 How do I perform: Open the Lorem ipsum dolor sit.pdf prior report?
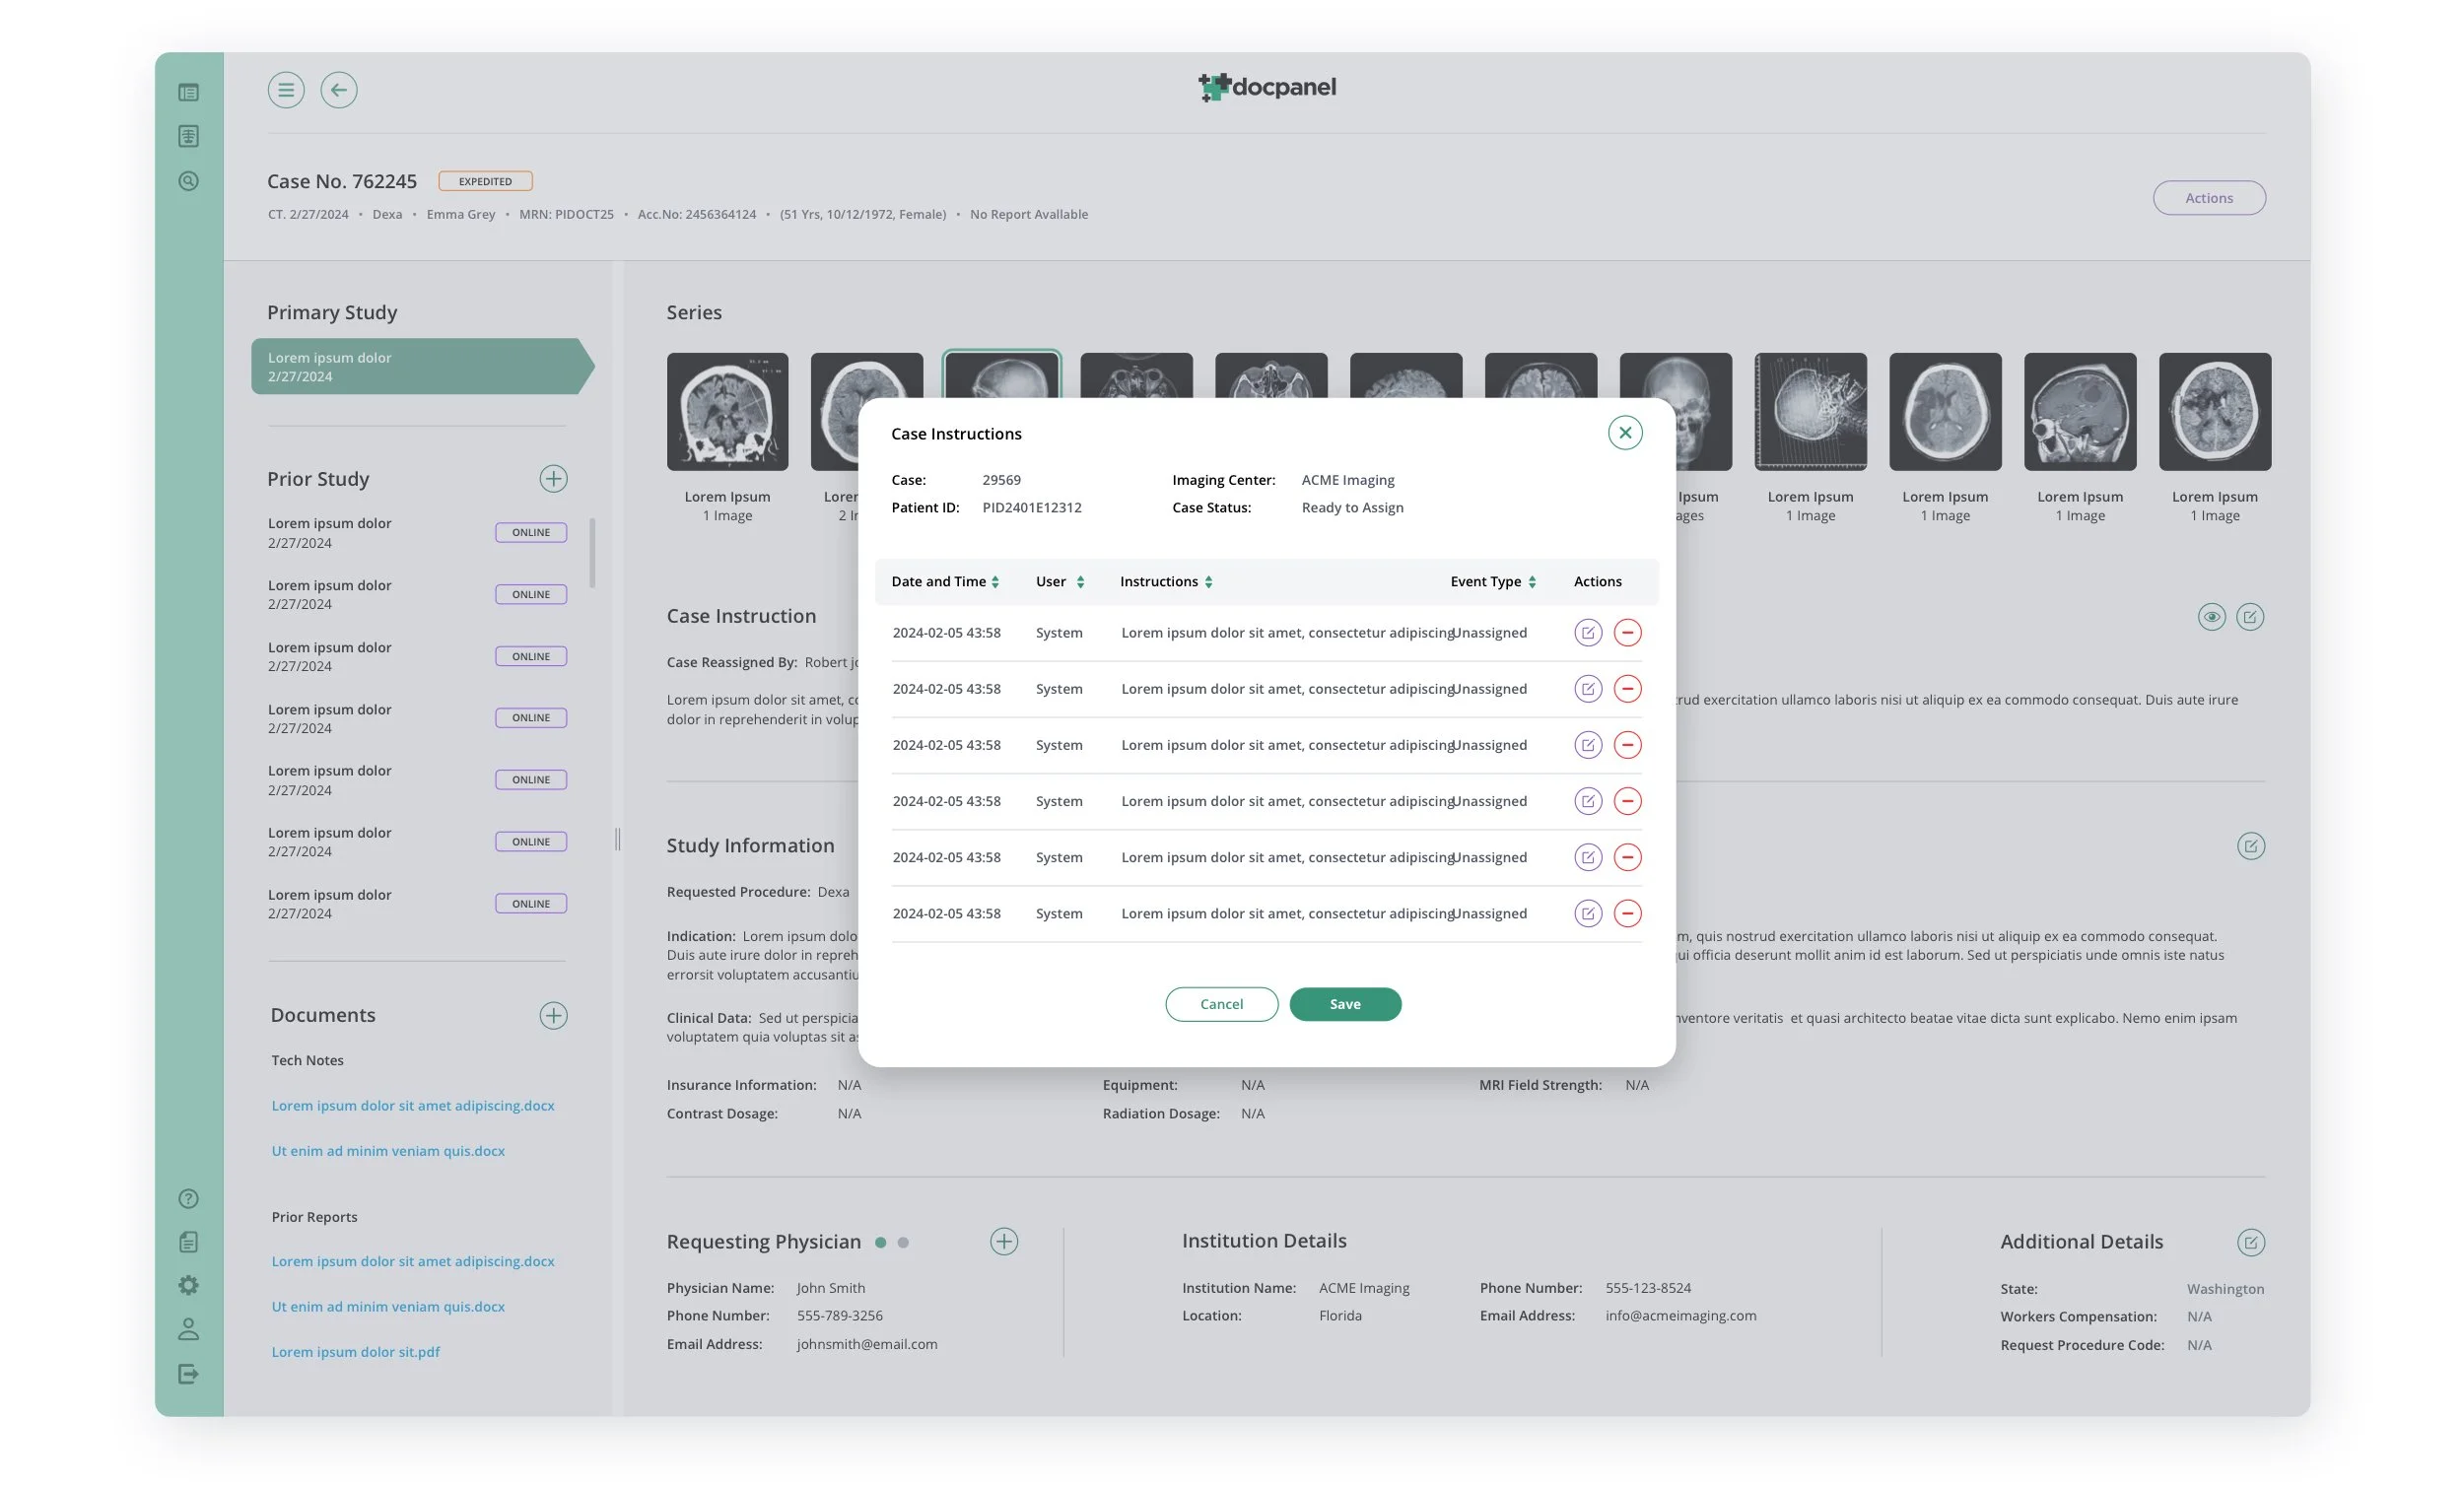click(356, 1351)
